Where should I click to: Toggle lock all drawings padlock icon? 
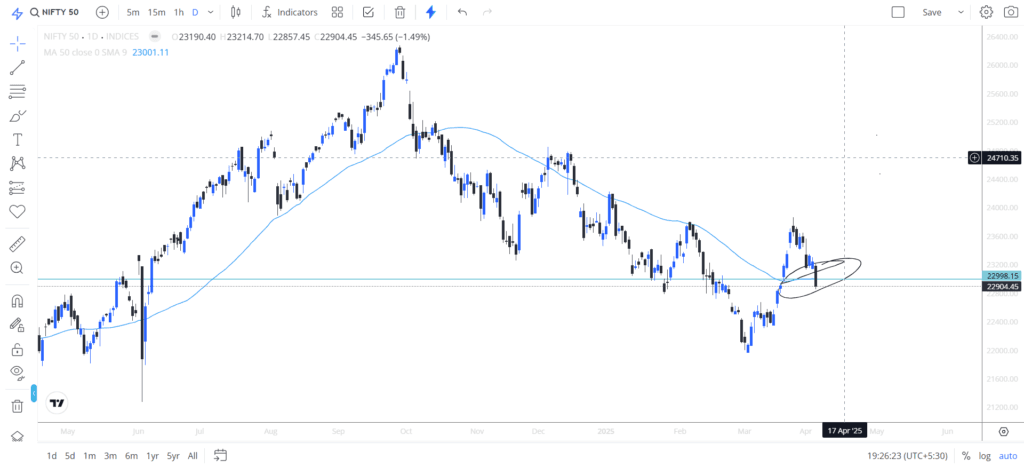(x=17, y=350)
